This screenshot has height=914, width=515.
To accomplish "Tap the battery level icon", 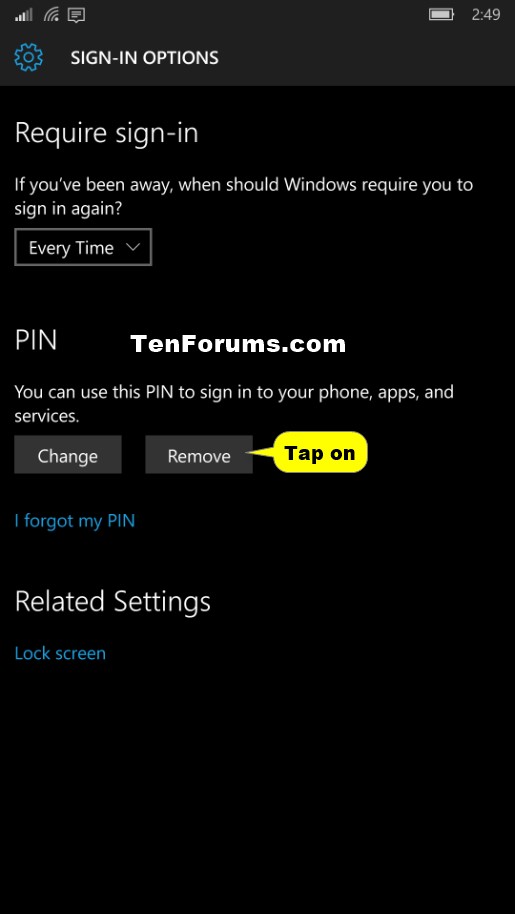I will [x=441, y=15].
